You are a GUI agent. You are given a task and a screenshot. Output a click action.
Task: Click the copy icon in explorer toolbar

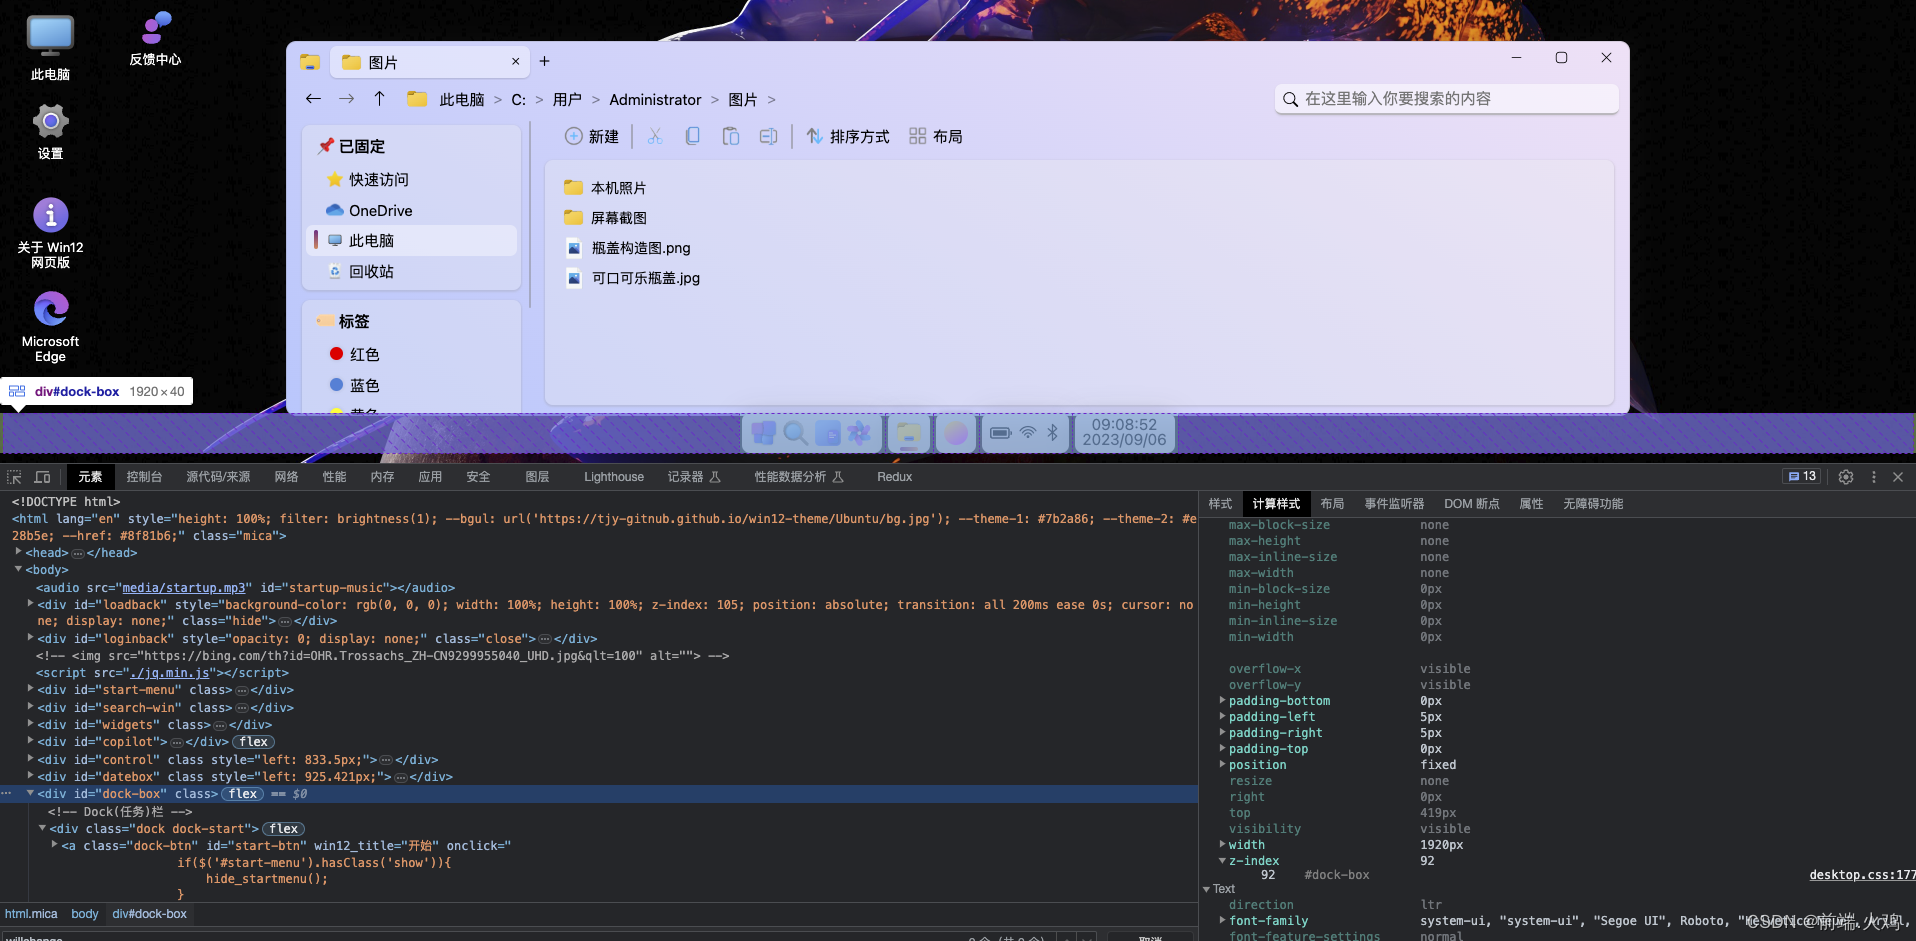pos(692,136)
